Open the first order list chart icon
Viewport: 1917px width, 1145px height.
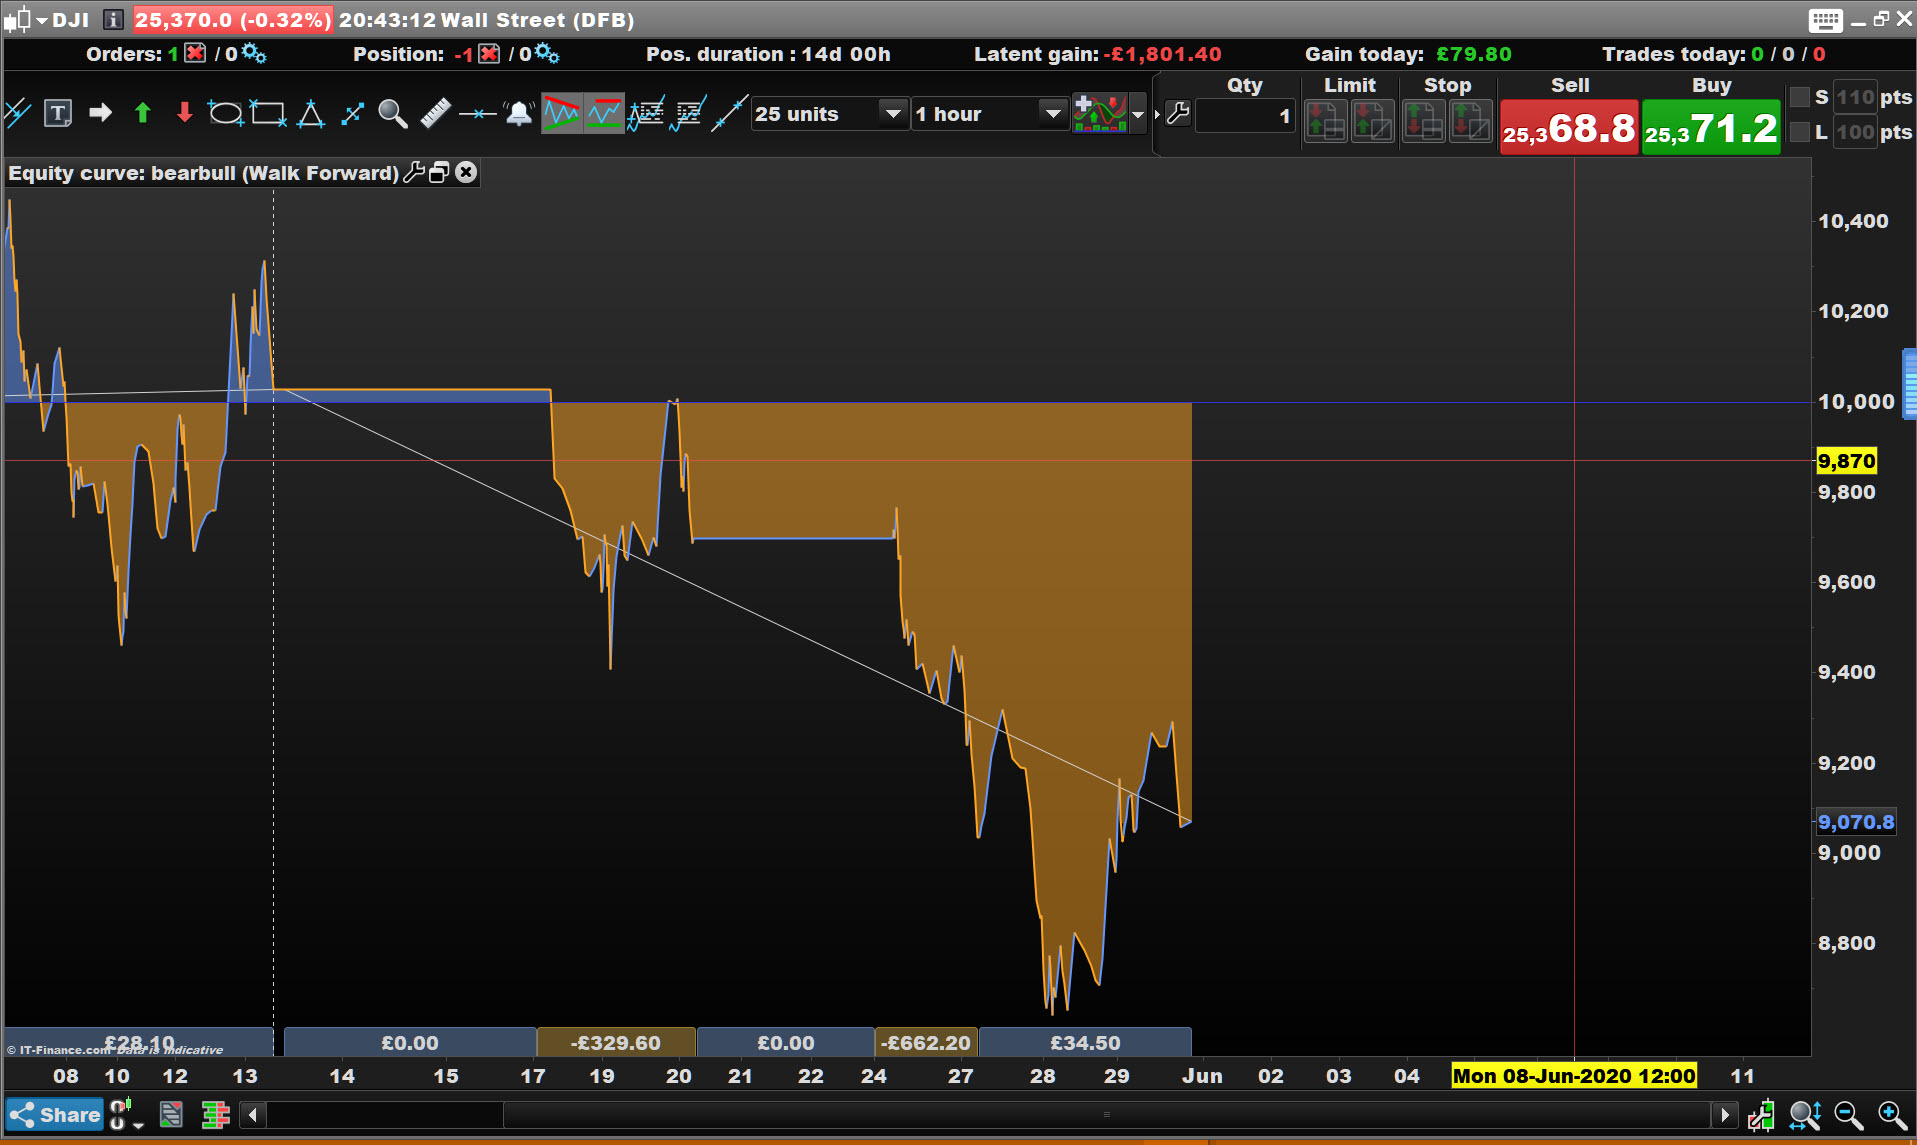coord(646,113)
